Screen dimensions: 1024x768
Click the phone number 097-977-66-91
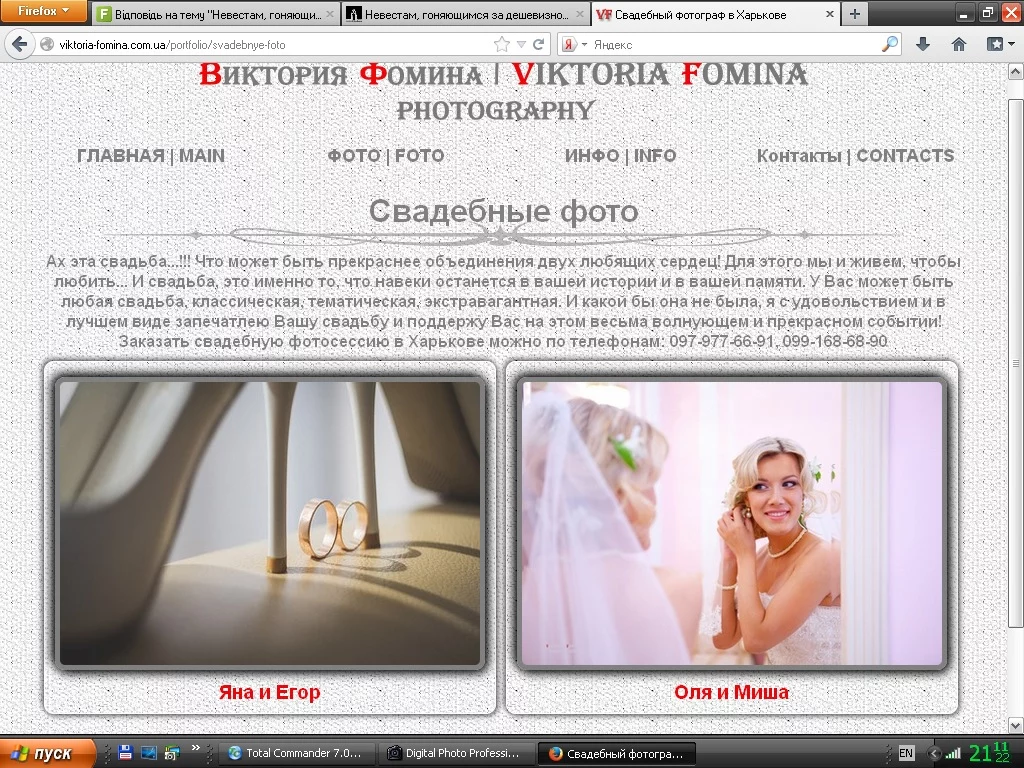tap(722, 341)
